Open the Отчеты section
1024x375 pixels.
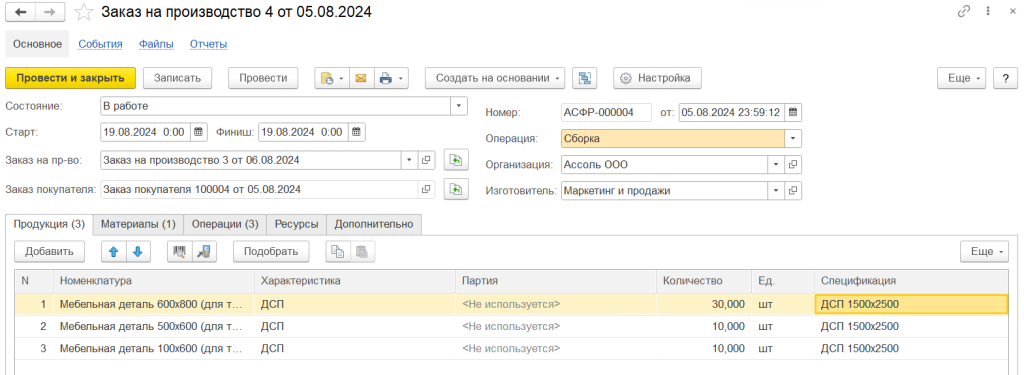pyautogui.click(x=208, y=44)
